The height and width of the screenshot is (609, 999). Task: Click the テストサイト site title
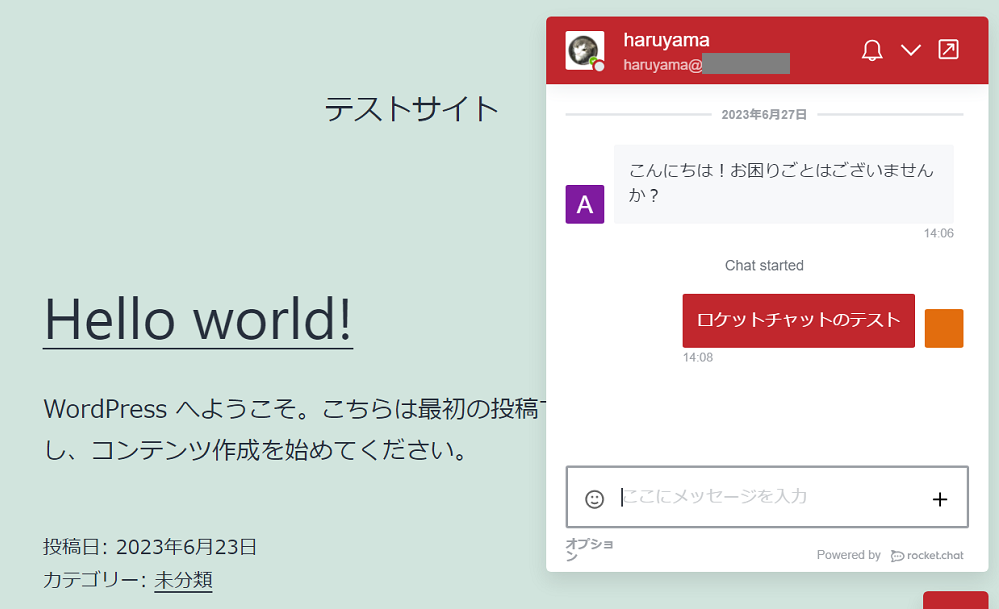point(411,108)
